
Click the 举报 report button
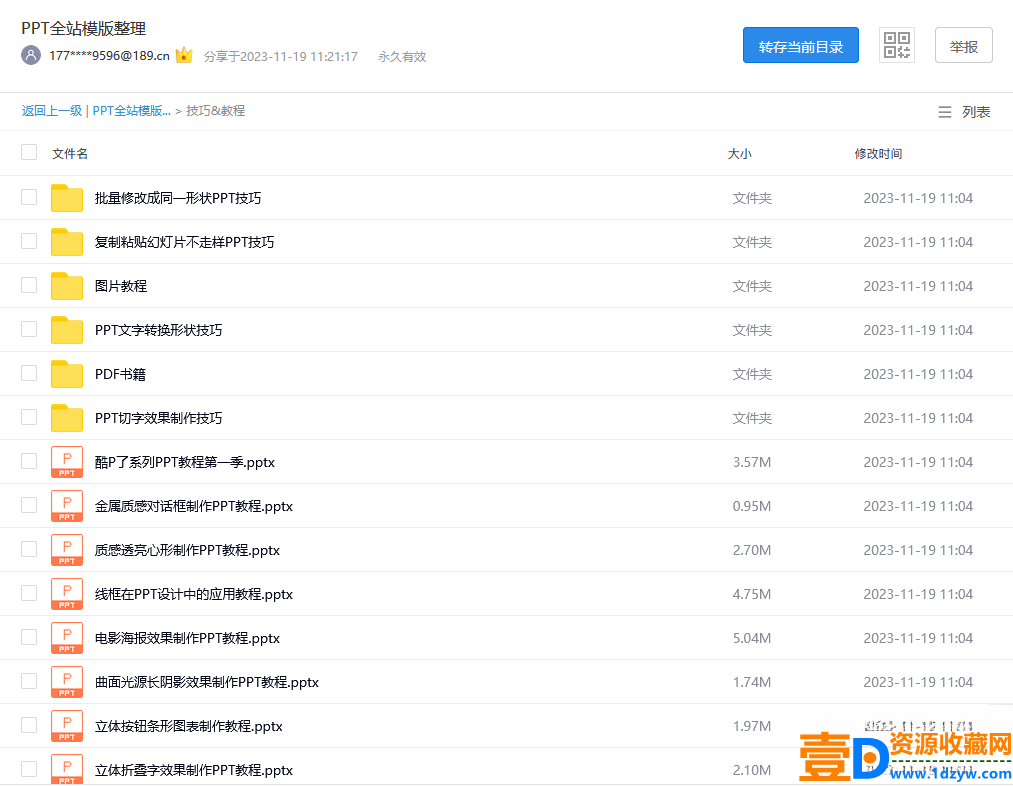(x=963, y=45)
